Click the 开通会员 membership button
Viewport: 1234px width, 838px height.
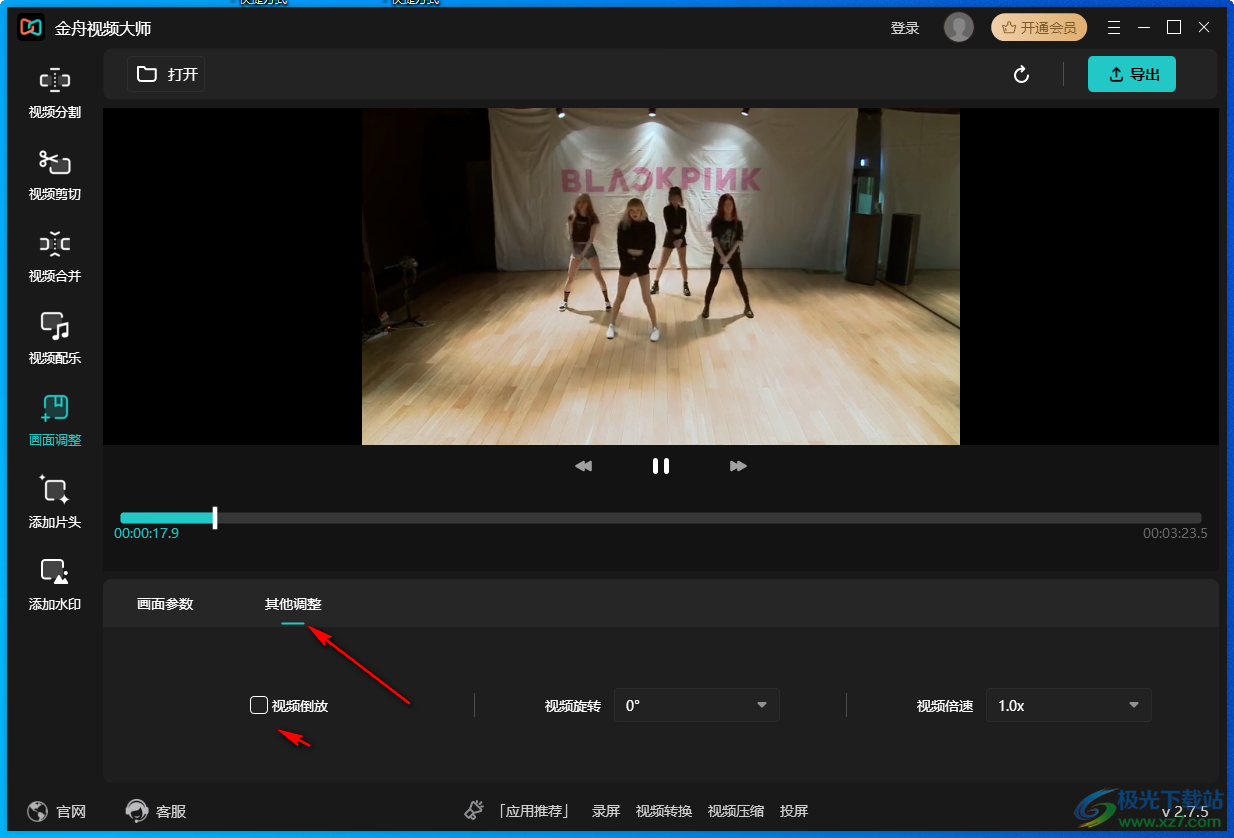(x=1039, y=28)
